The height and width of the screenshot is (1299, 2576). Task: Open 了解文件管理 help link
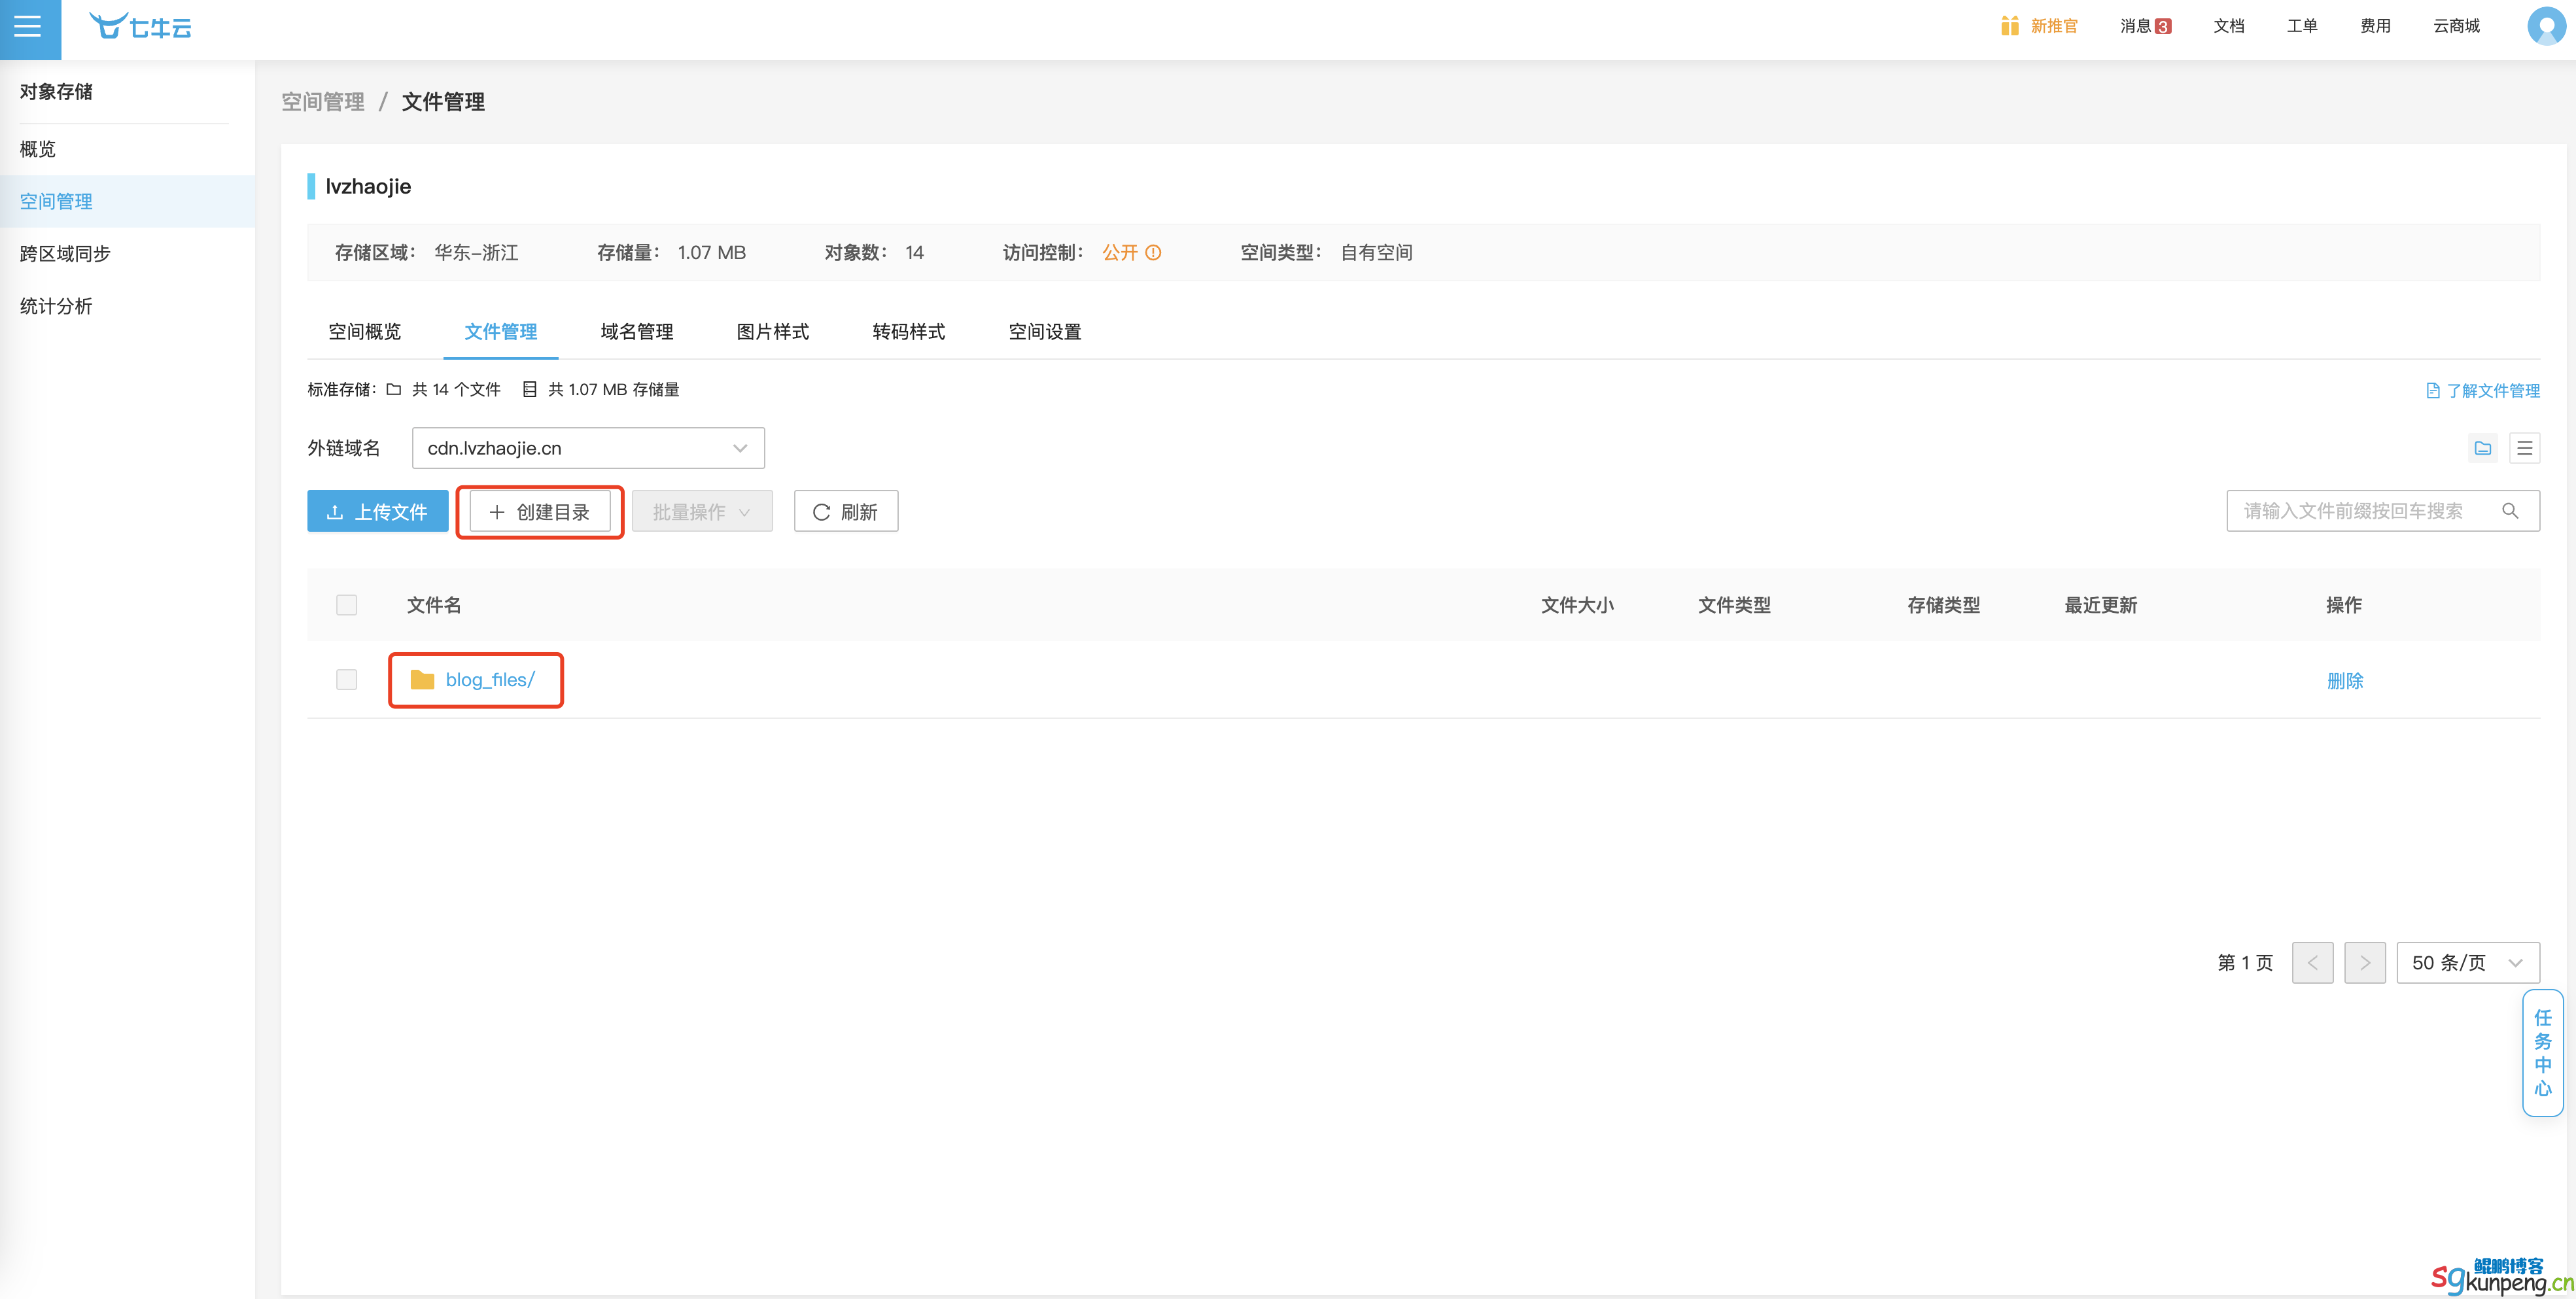[2483, 391]
